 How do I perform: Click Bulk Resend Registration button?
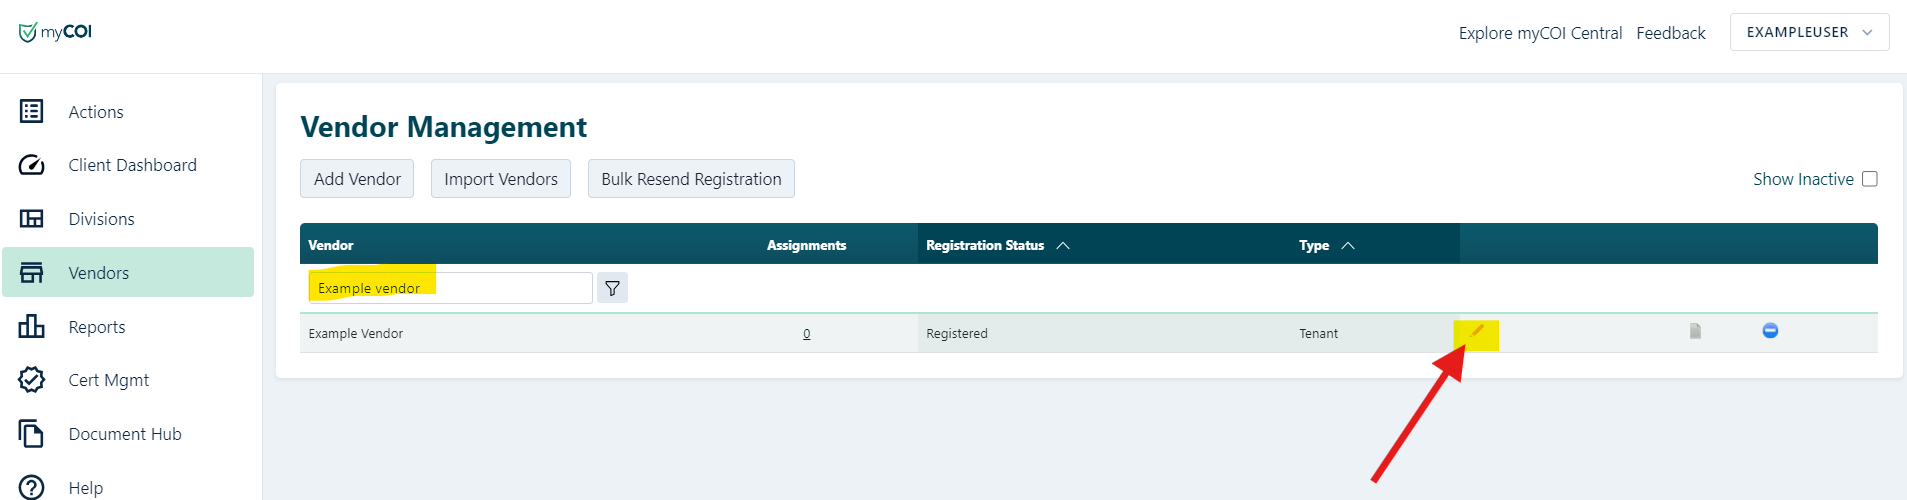pos(691,179)
